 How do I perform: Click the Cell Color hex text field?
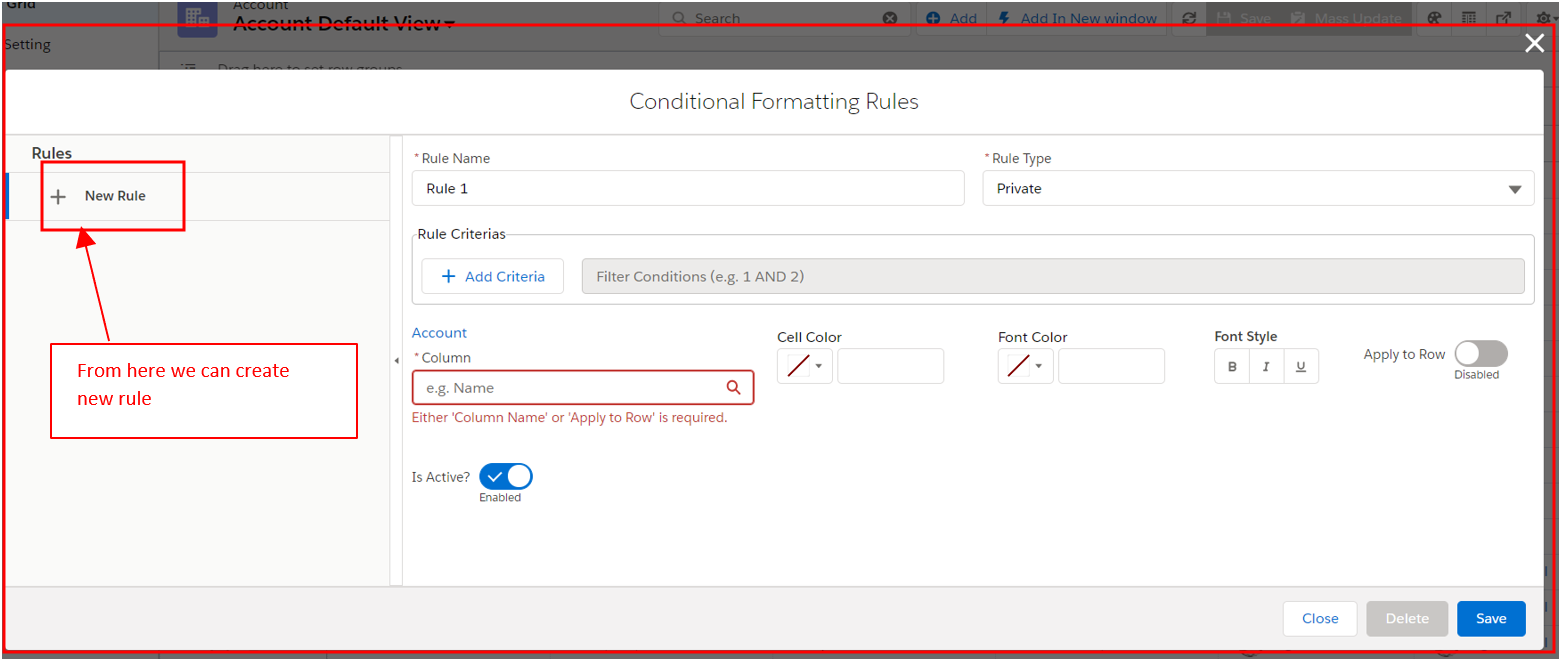coord(890,367)
